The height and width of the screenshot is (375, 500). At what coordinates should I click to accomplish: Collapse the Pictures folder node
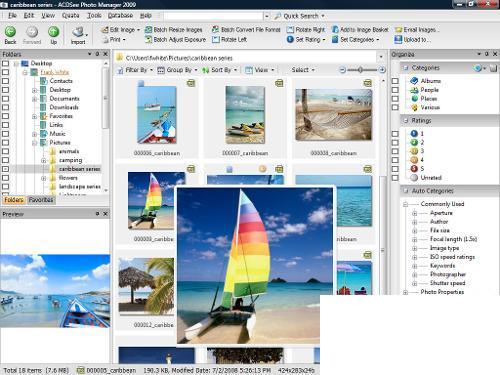pos(35,143)
